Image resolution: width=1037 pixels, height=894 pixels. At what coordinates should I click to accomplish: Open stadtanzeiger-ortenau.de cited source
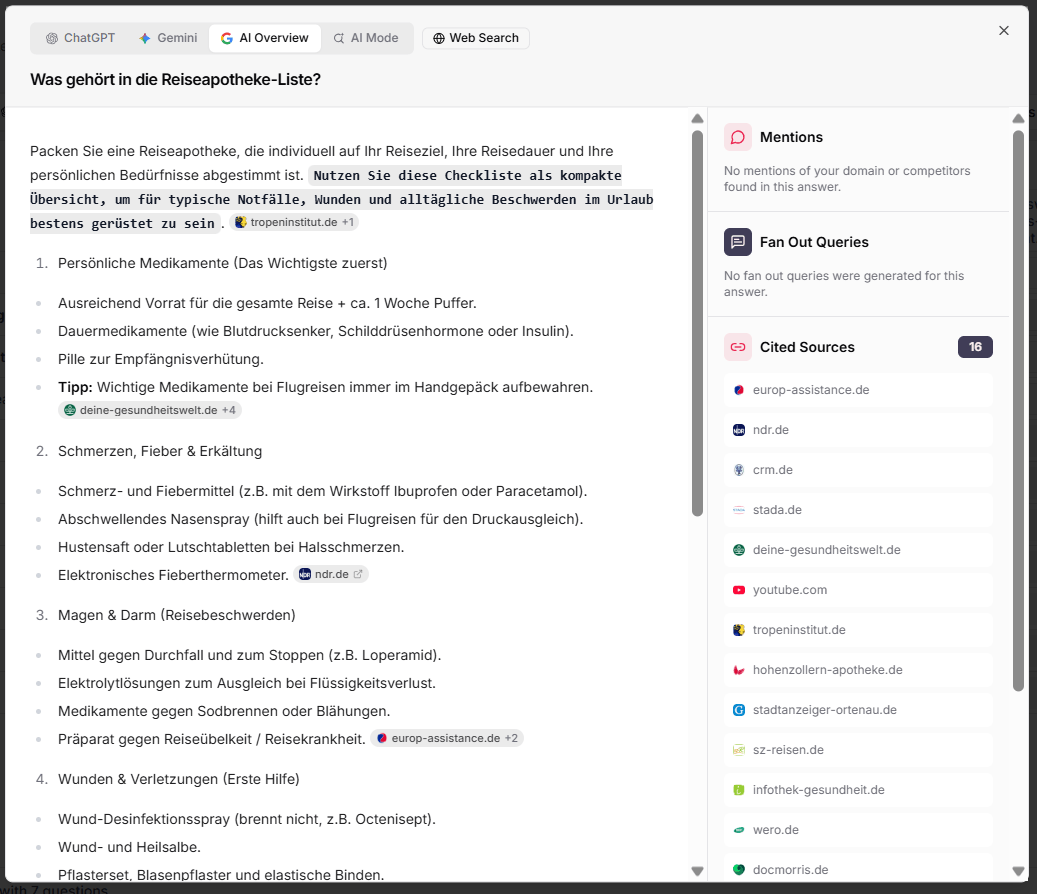(858, 710)
